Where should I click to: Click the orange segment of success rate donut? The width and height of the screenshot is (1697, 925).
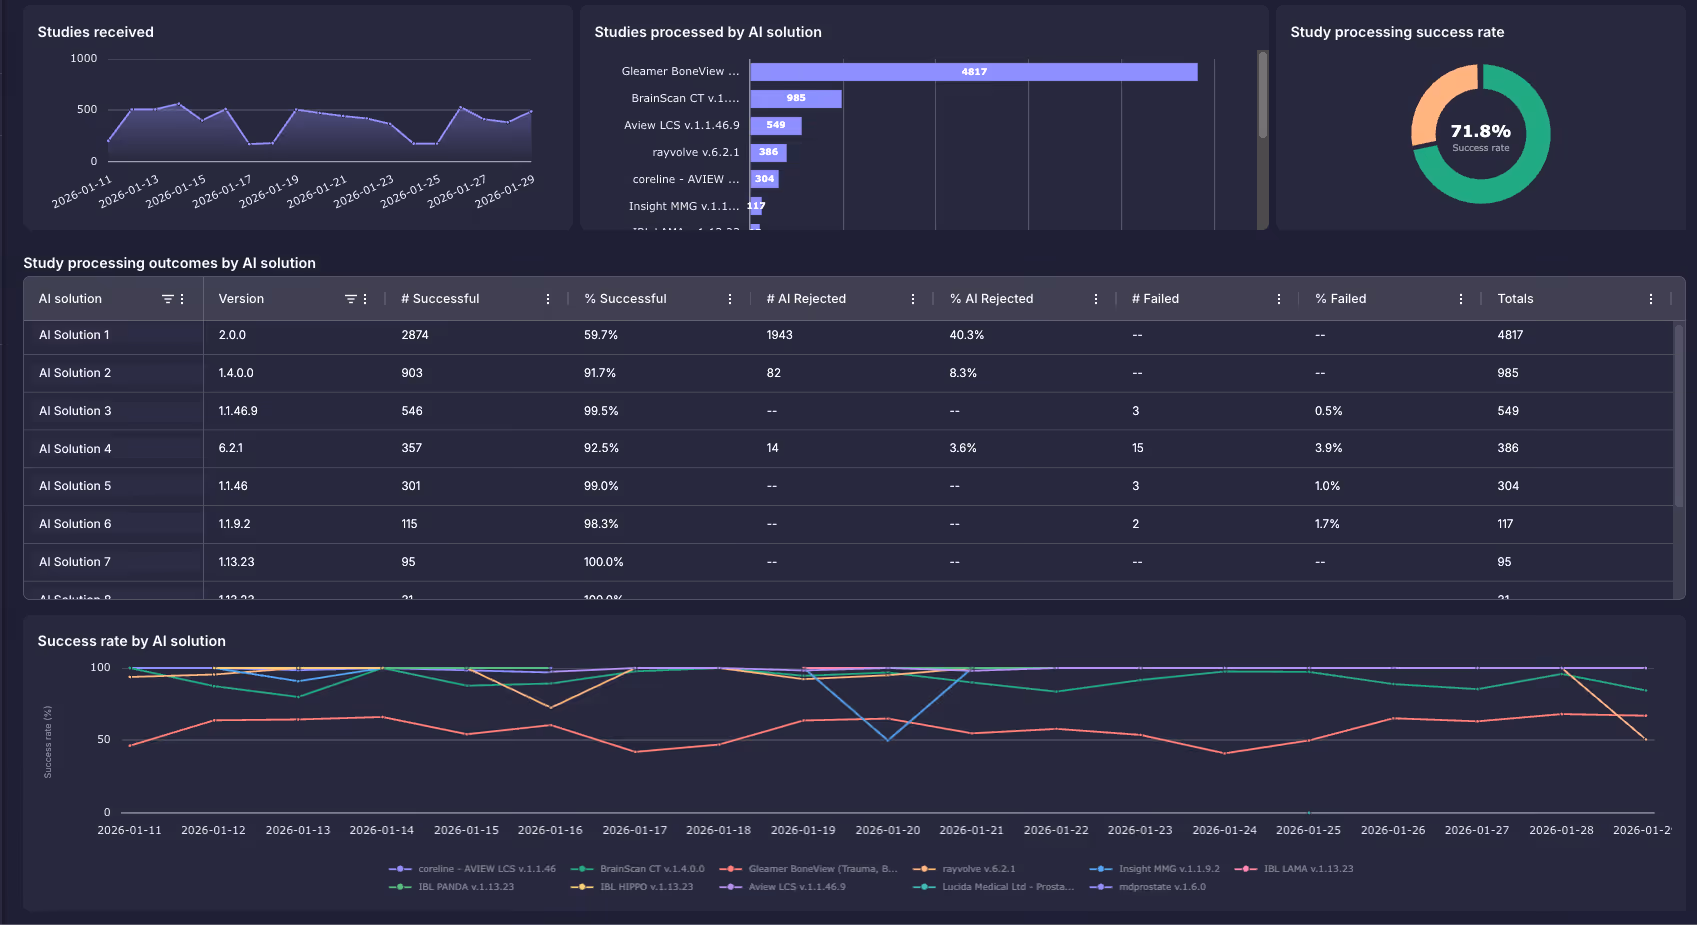tap(1434, 100)
